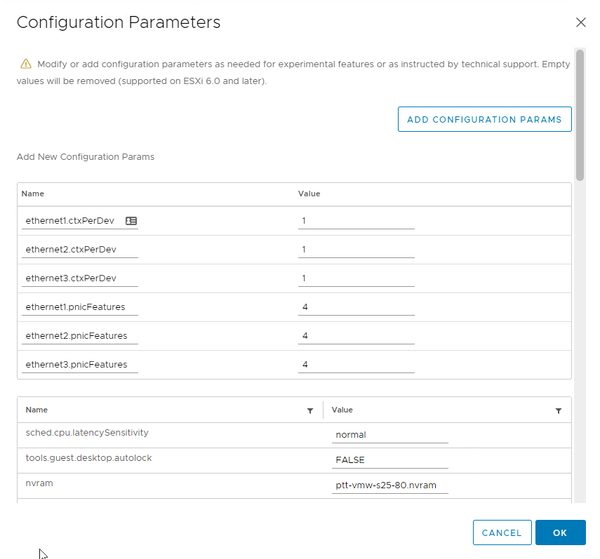
Task: Open the Value column filter icon
Action: (x=558, y=410)
